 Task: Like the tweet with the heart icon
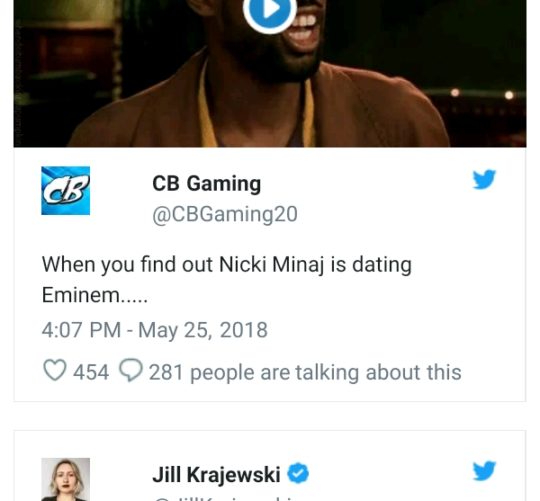pyautogui.click(x=55, y=370)
